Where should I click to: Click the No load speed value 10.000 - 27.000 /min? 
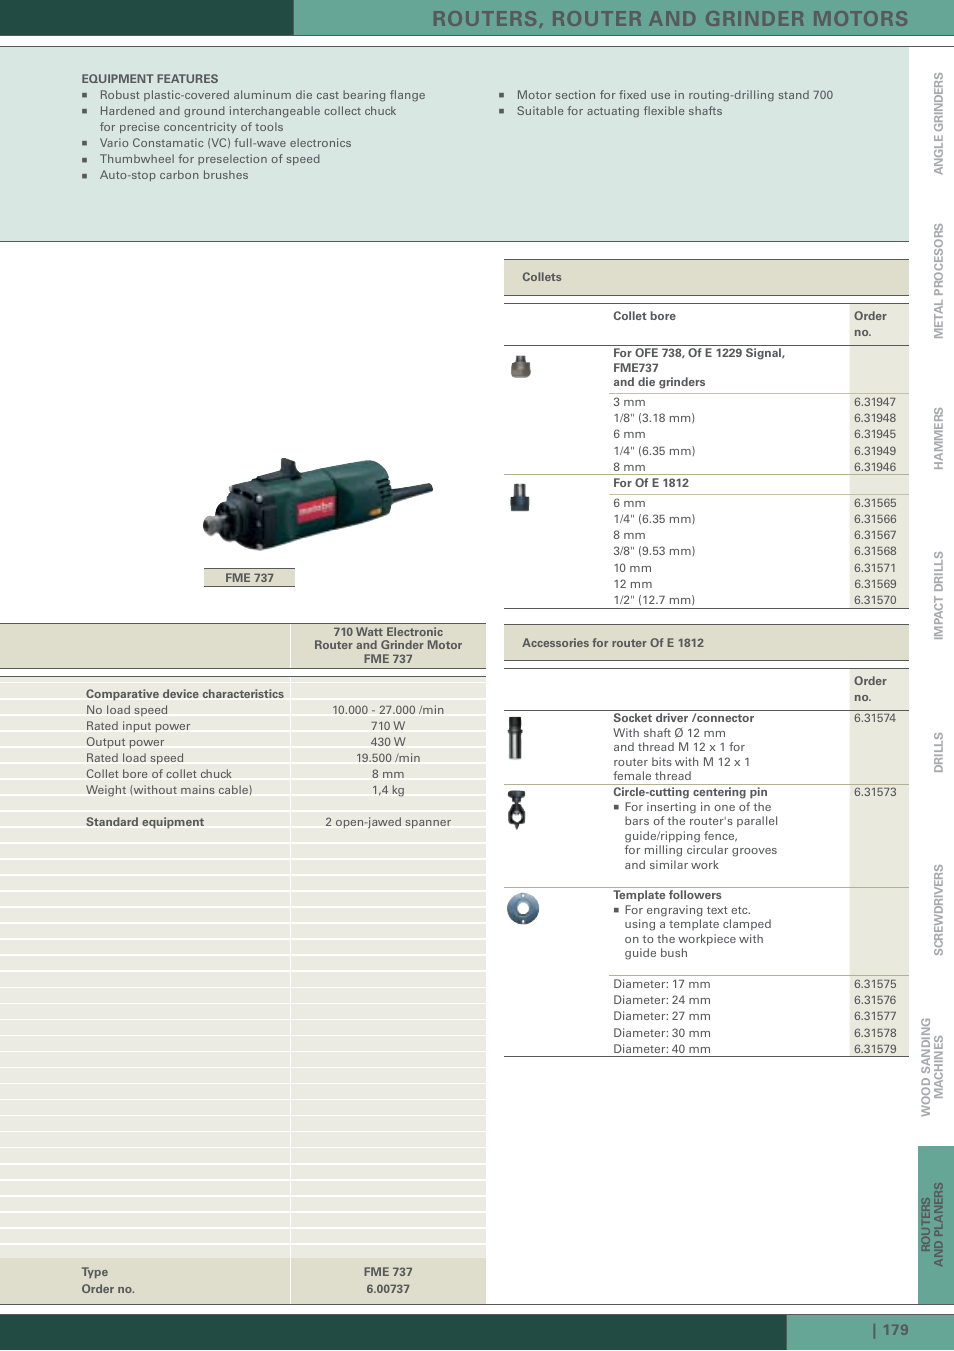pyautogui.click(x=388, y=710)
